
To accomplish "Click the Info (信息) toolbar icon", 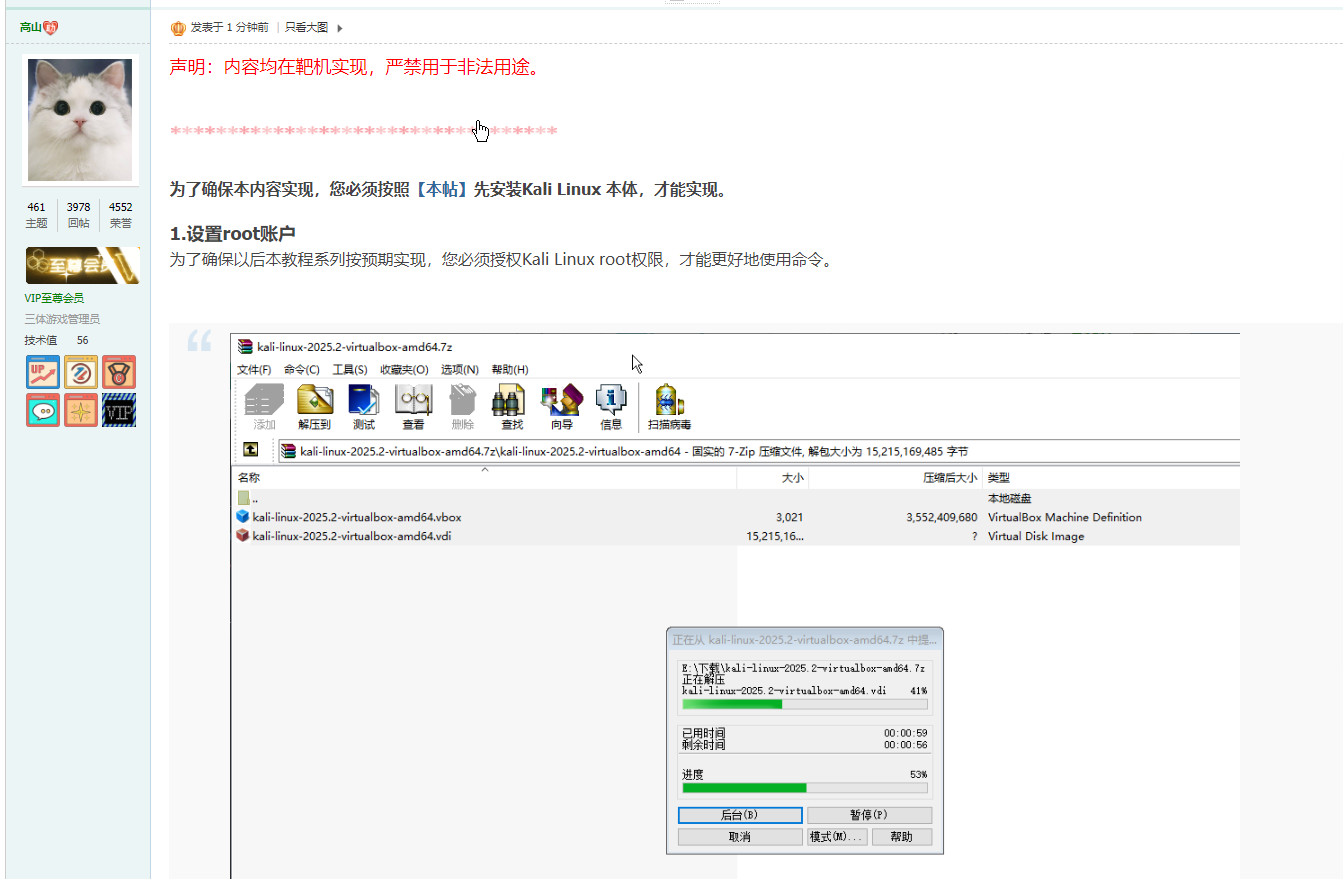I will pyautogui.click(x=611, y=399).
